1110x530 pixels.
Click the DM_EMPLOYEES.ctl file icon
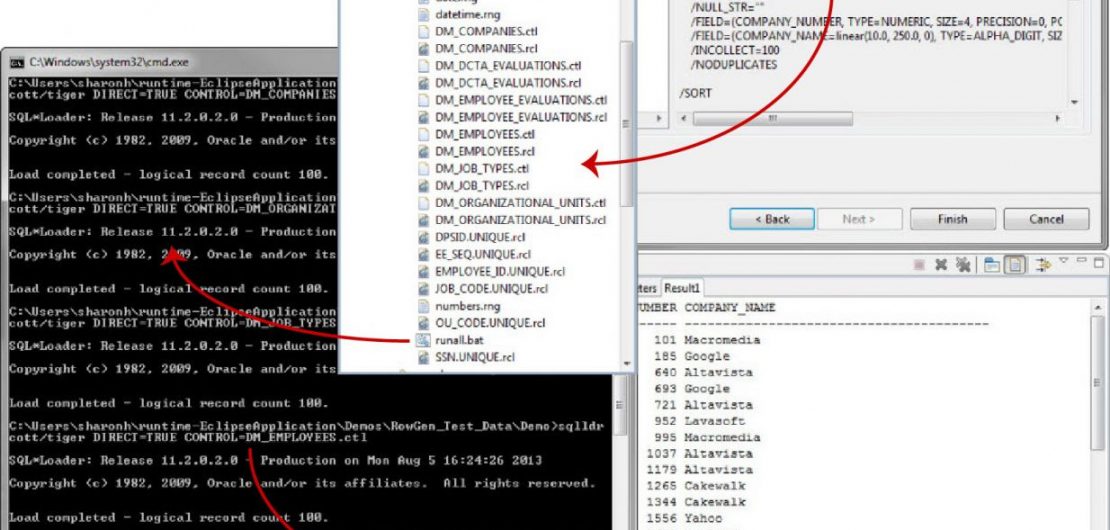(423, 134)
